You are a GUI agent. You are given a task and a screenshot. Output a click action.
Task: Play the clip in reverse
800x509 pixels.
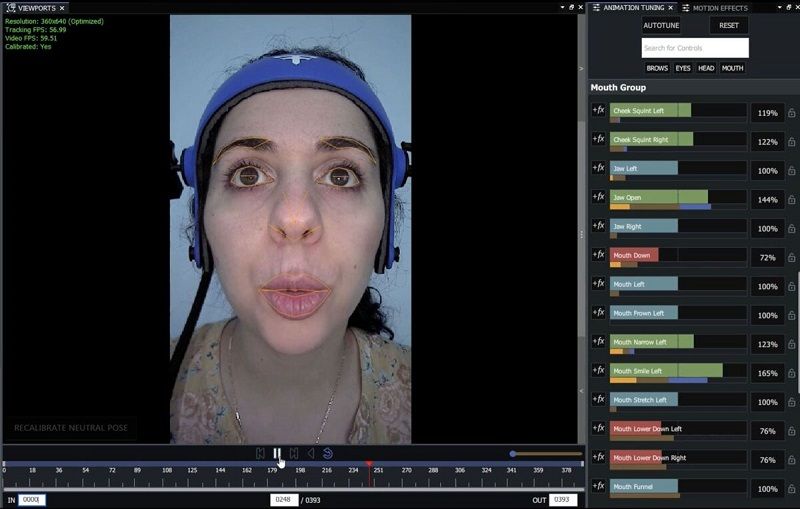coord(311,453)
